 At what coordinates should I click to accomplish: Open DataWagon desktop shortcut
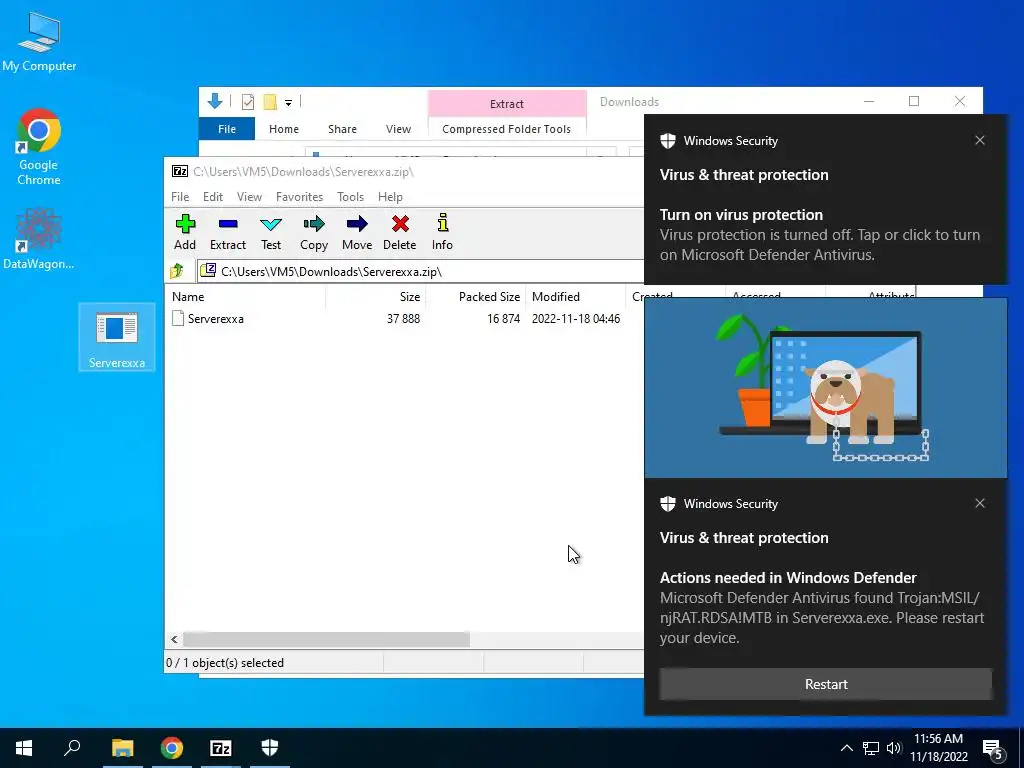pos(39,238)
